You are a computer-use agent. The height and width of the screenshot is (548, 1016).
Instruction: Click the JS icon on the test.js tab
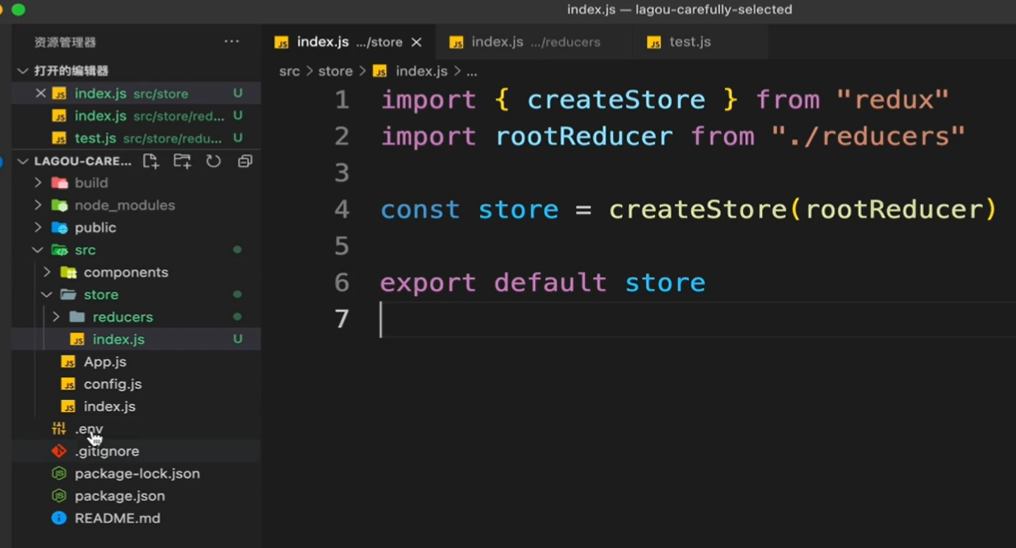[x=654, y=42]
